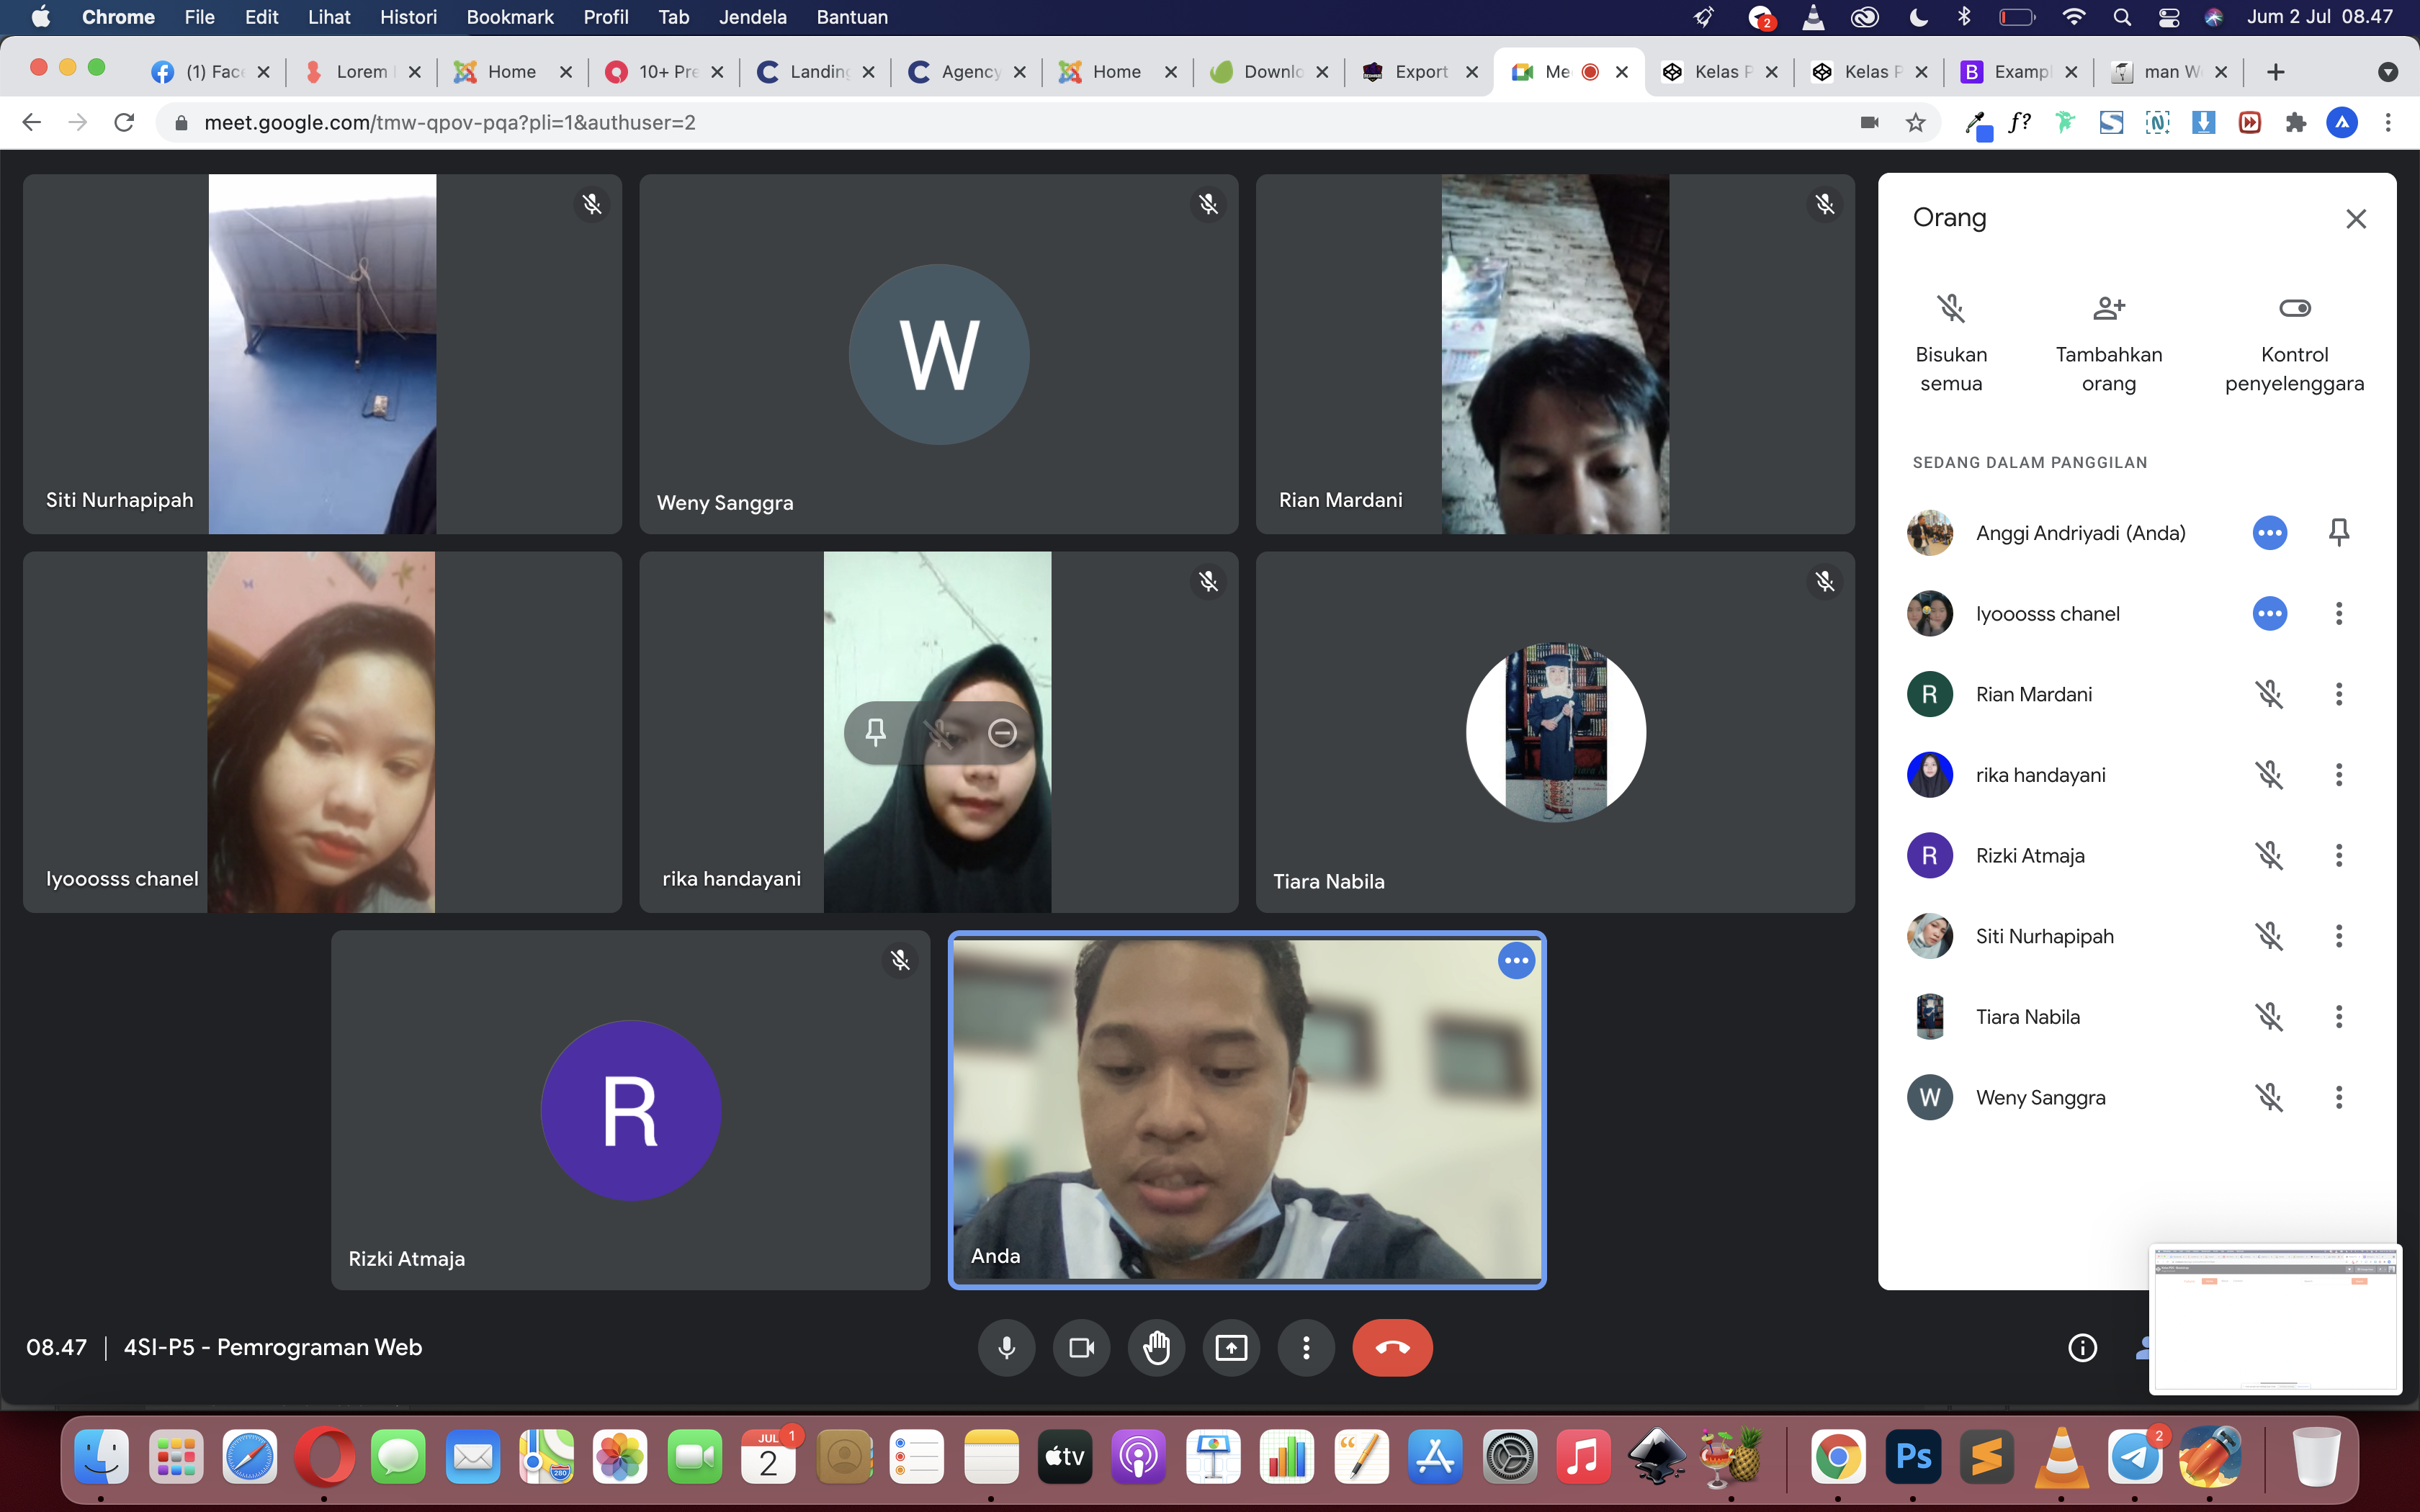The height and width of the screenshot is (1512, 2420).
Task: Click pin icon on rika handayani tile
Action: pyautogui.click(x=876, y=733)
